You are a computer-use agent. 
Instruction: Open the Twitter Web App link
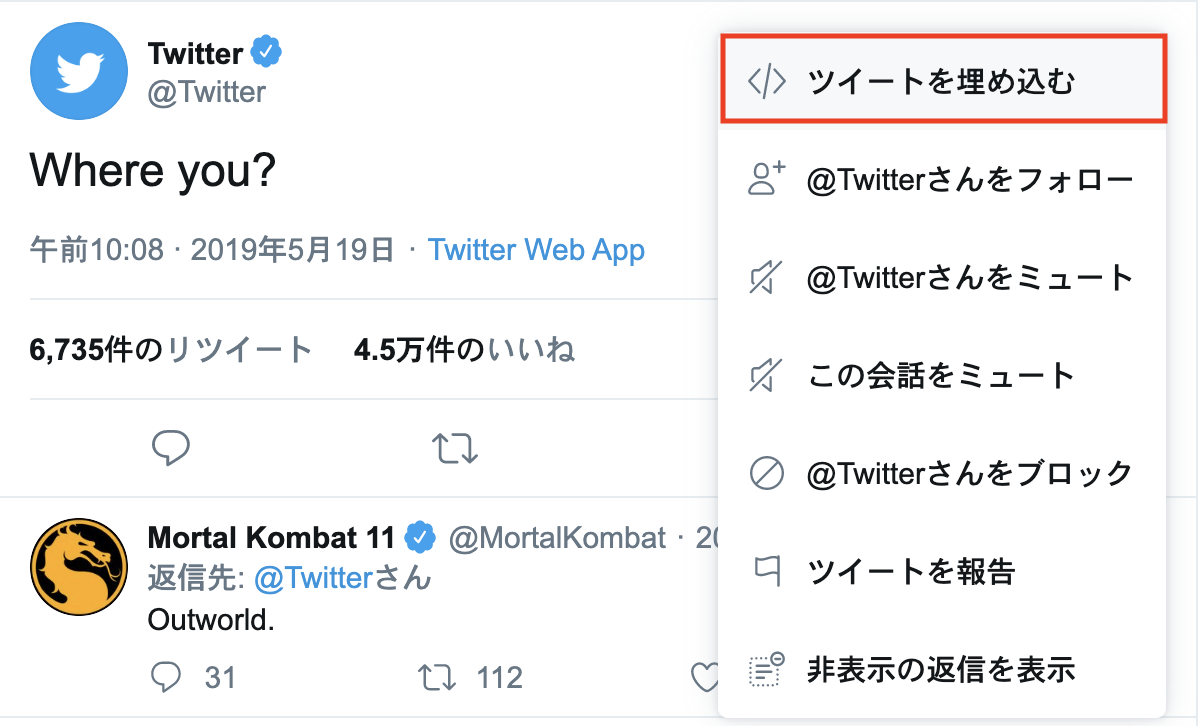pos(536,250)
